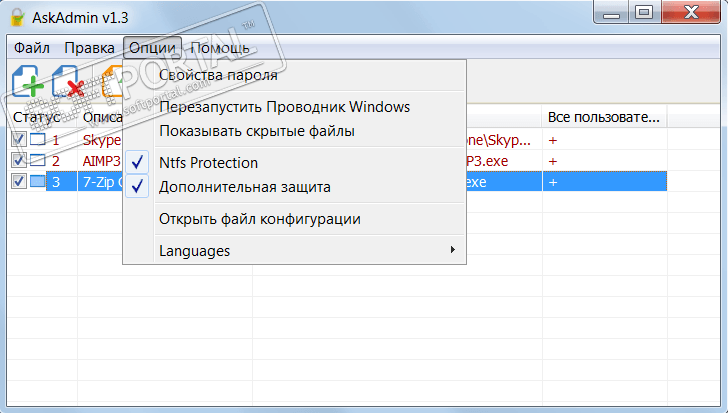Open the Правка menu
Viewport: 728px width, 413px height.
(x=89, y=48)
